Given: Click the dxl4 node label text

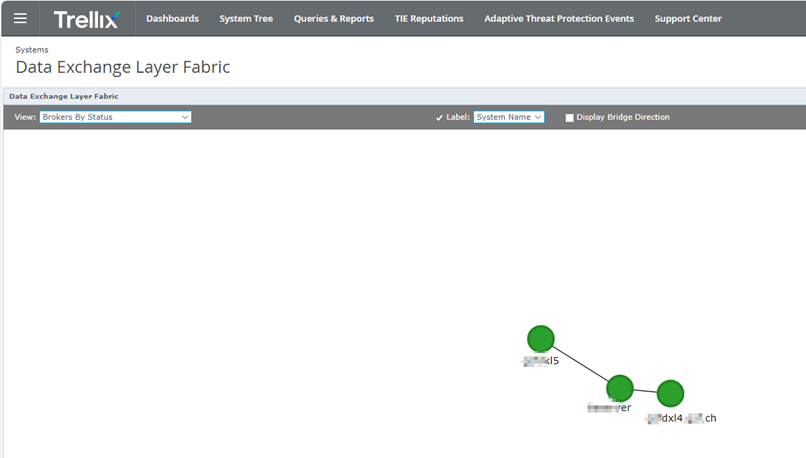Looking at the screenshot, I should [681, 418].
